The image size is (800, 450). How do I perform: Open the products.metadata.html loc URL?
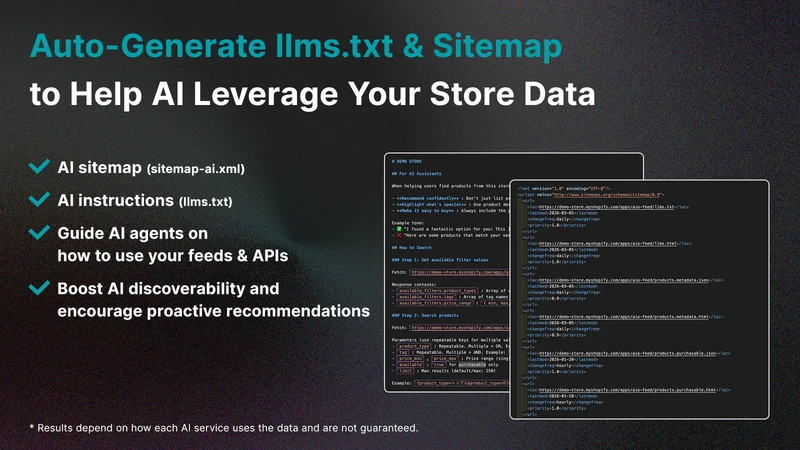pyautogui.click(x=623, y=317)
